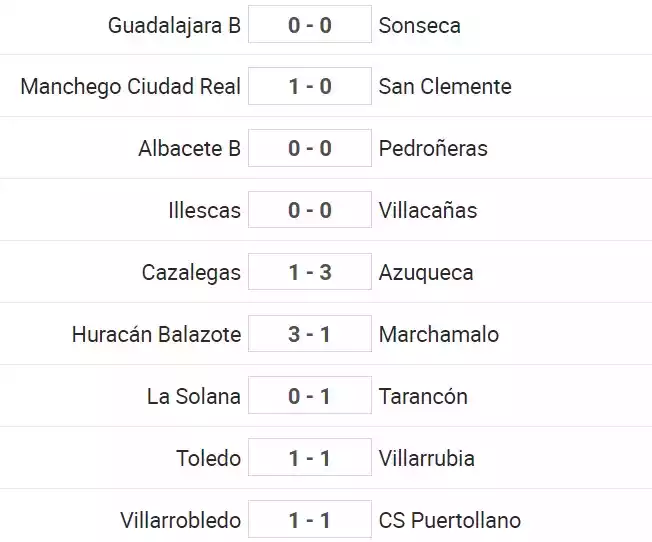Click the 0 - 0 Guadalajara B score box
The image size is (652, 542).
[x=310, y=24]
